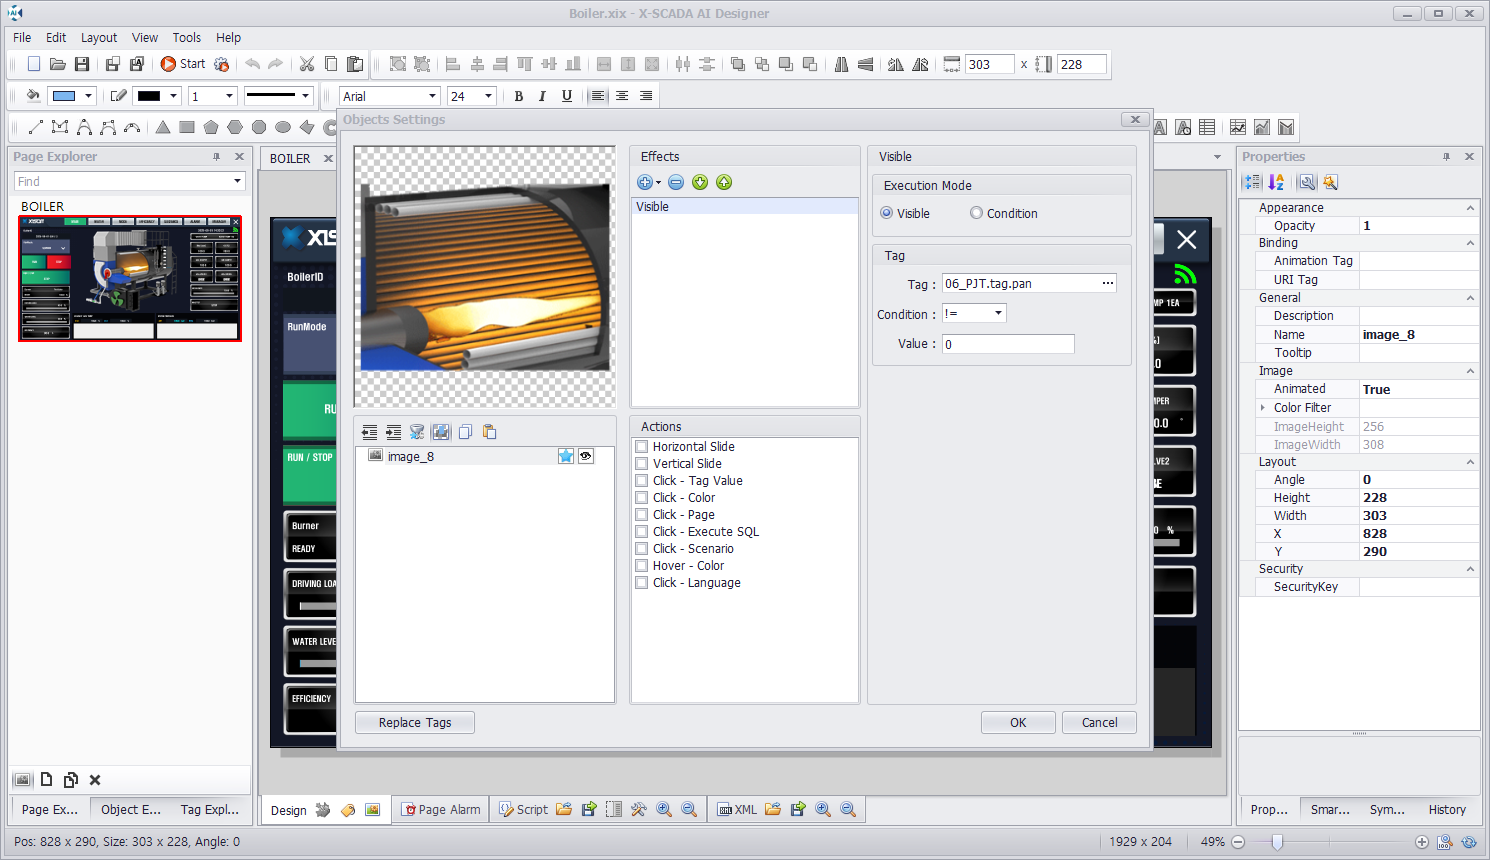Screen dimensions: 1490x860
Task: Switch to the Page Alarm tab
Action: click(x=441, y=810)
